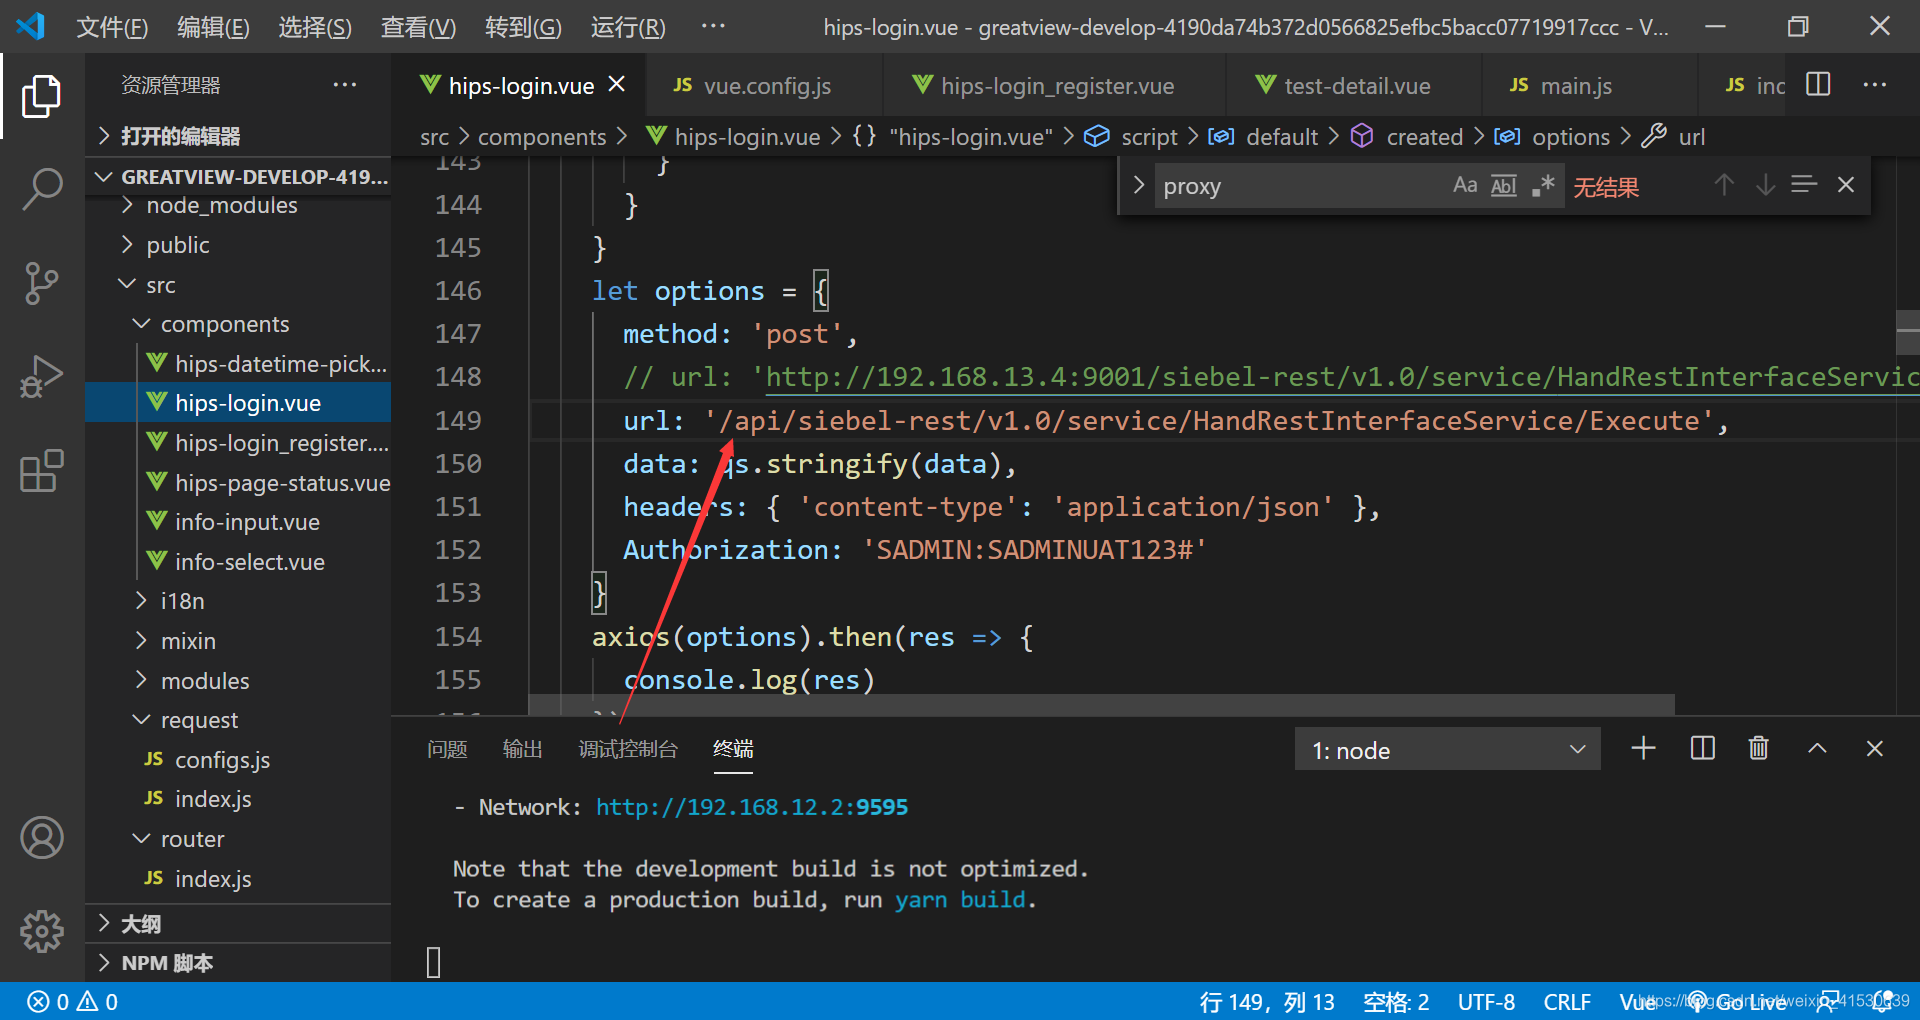Screen dimensions: 1920x1020
Task: Open the Selection menu
Action: click(x=315, y=27)
